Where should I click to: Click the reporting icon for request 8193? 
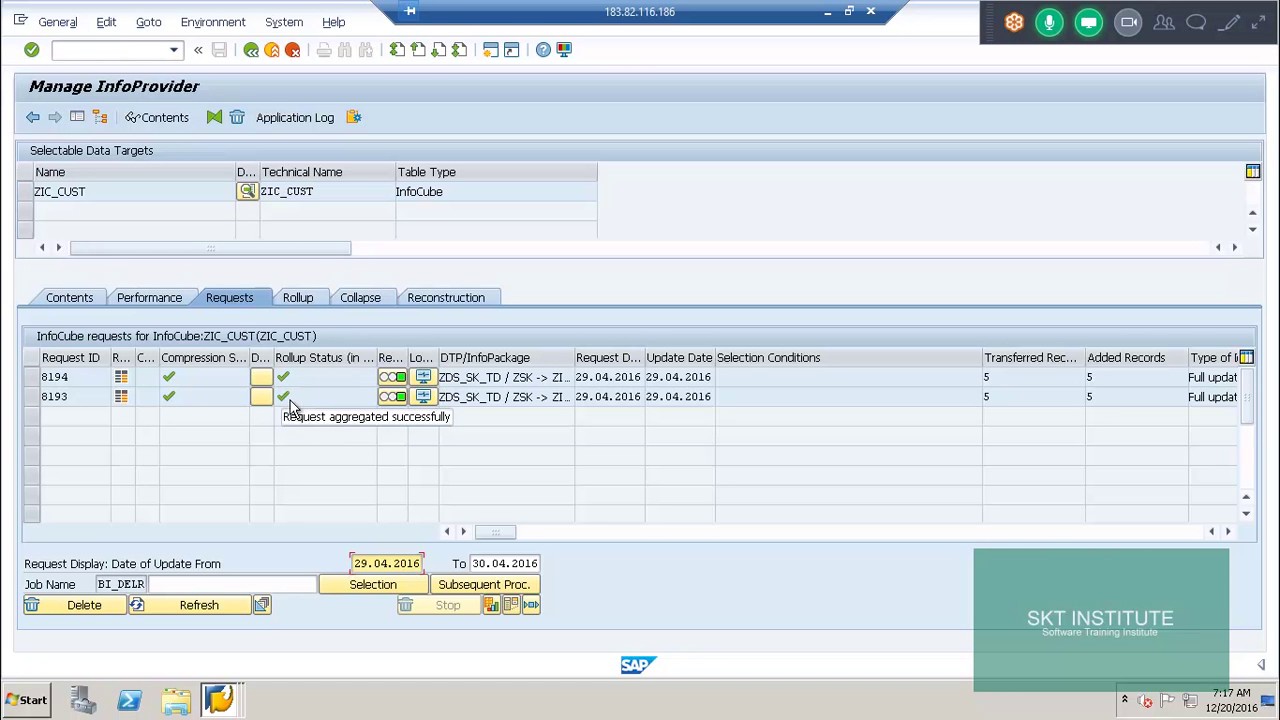[x=121, y=397]
